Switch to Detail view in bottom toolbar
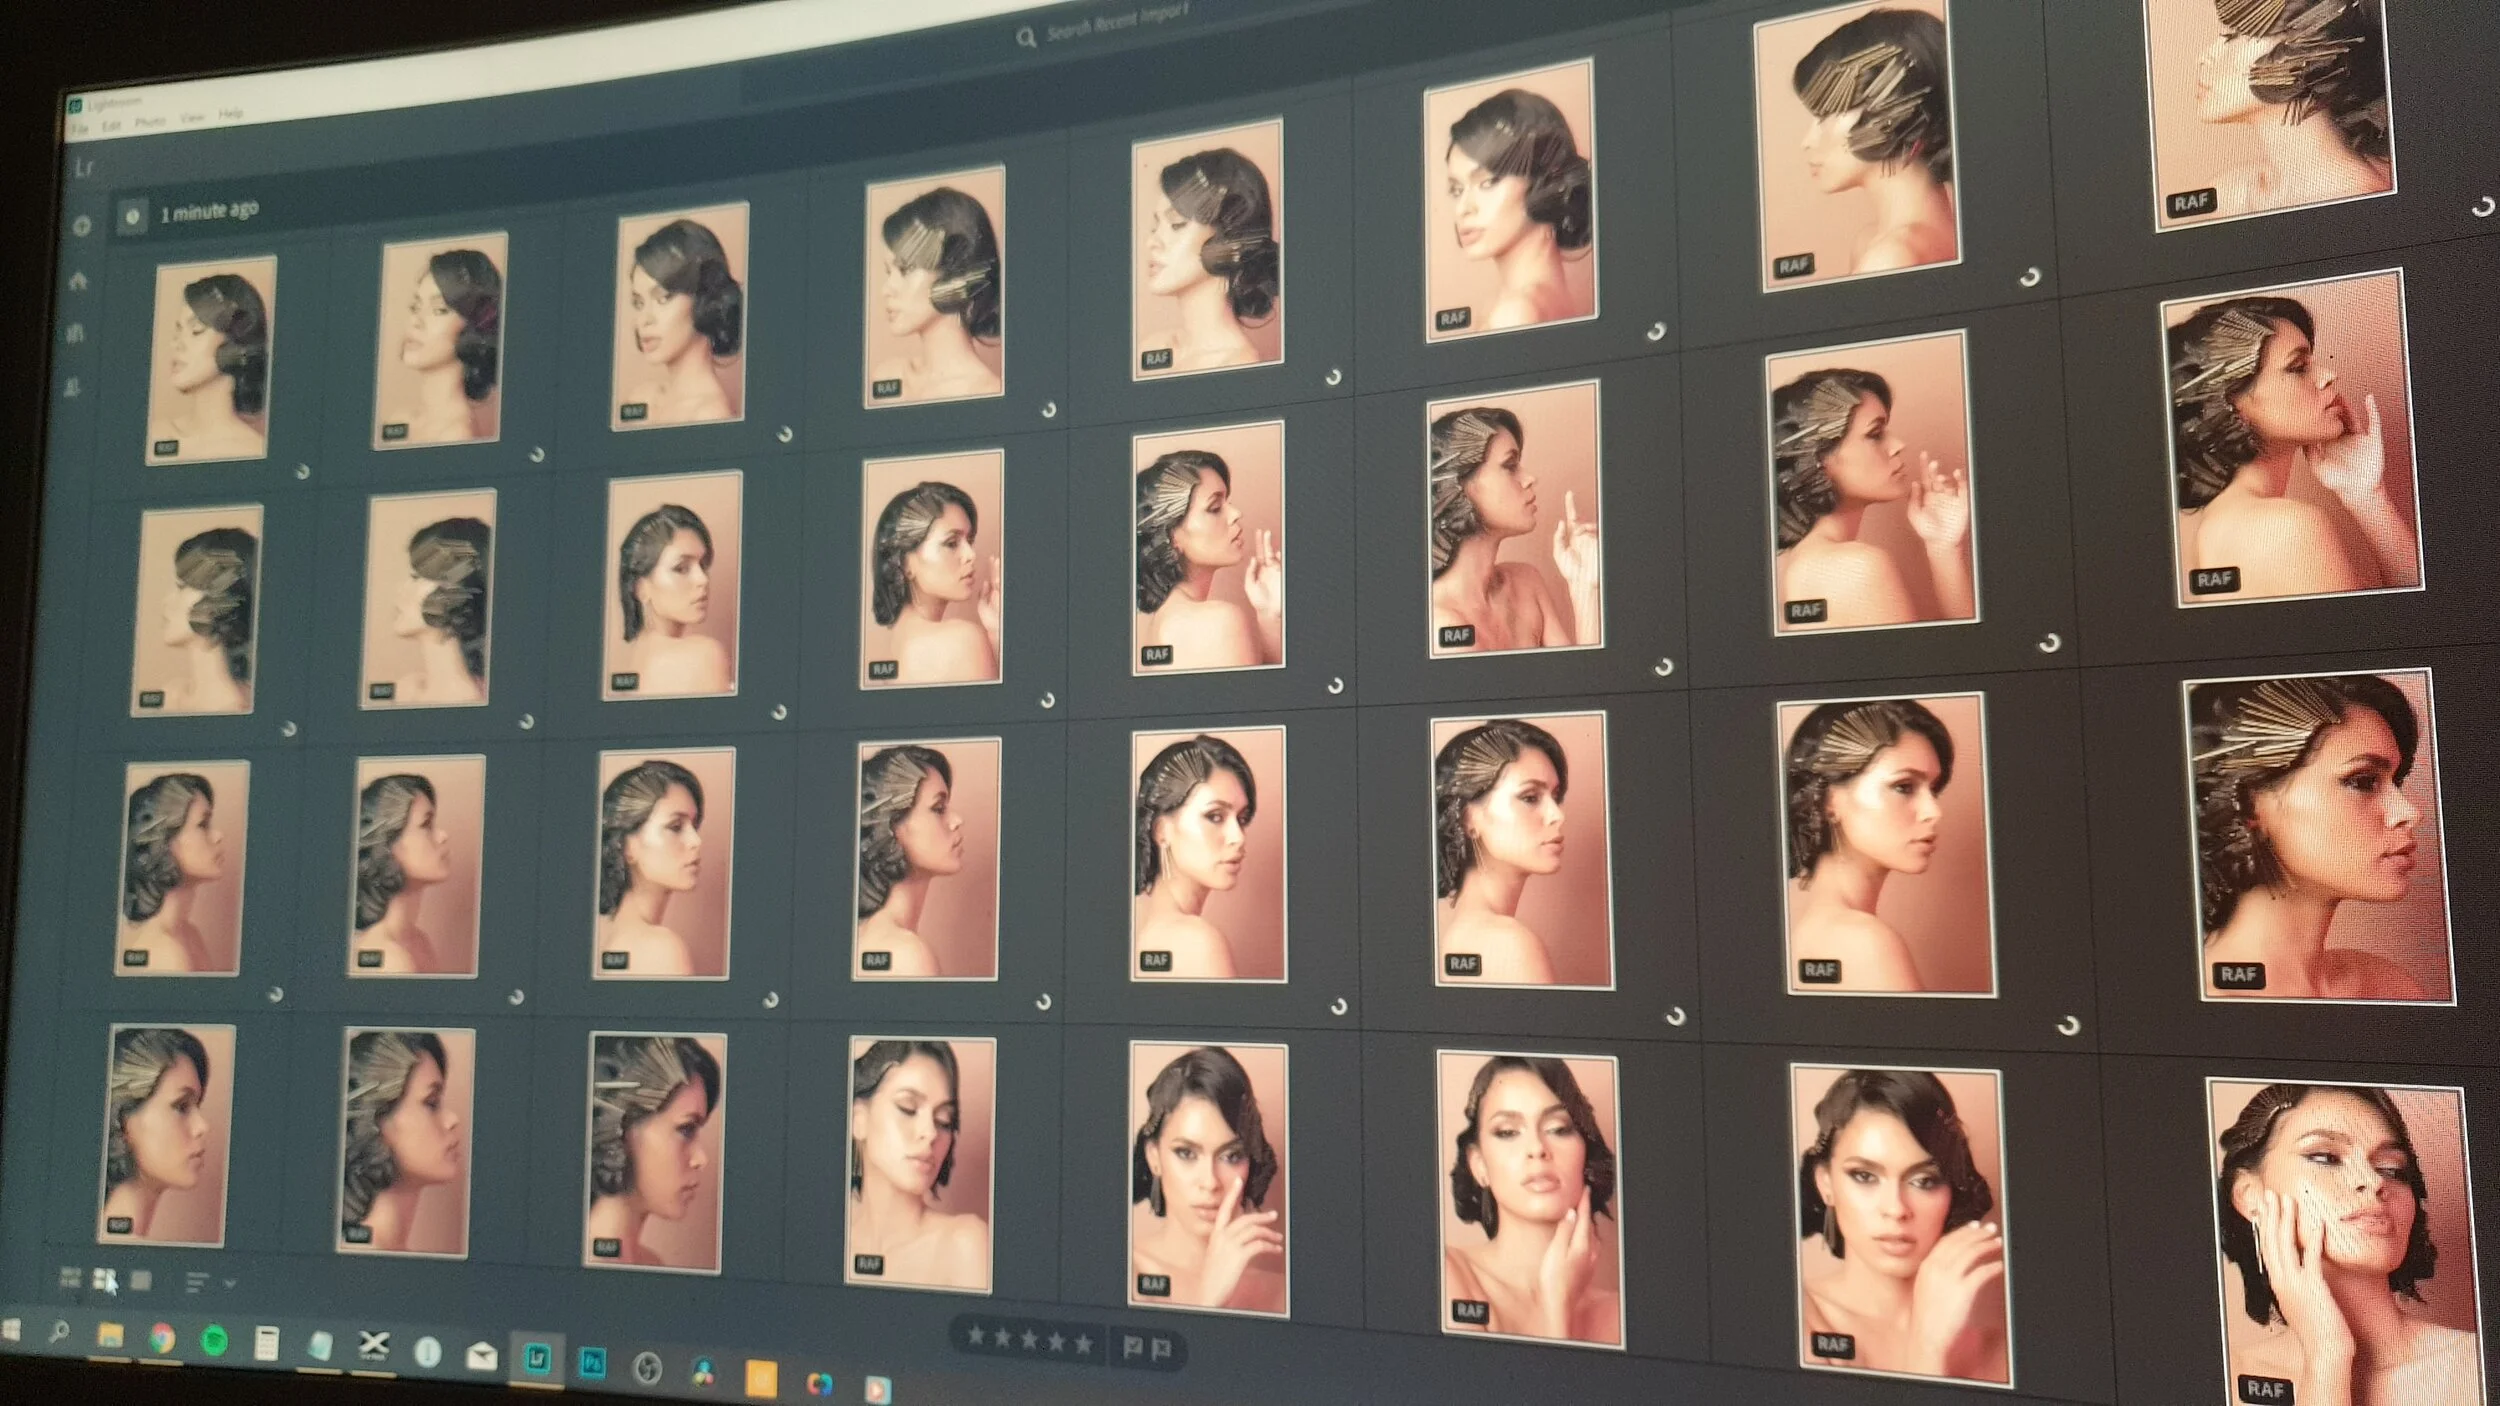This screenshot has height=1406, width=2500. click(x=140, y=1283)
